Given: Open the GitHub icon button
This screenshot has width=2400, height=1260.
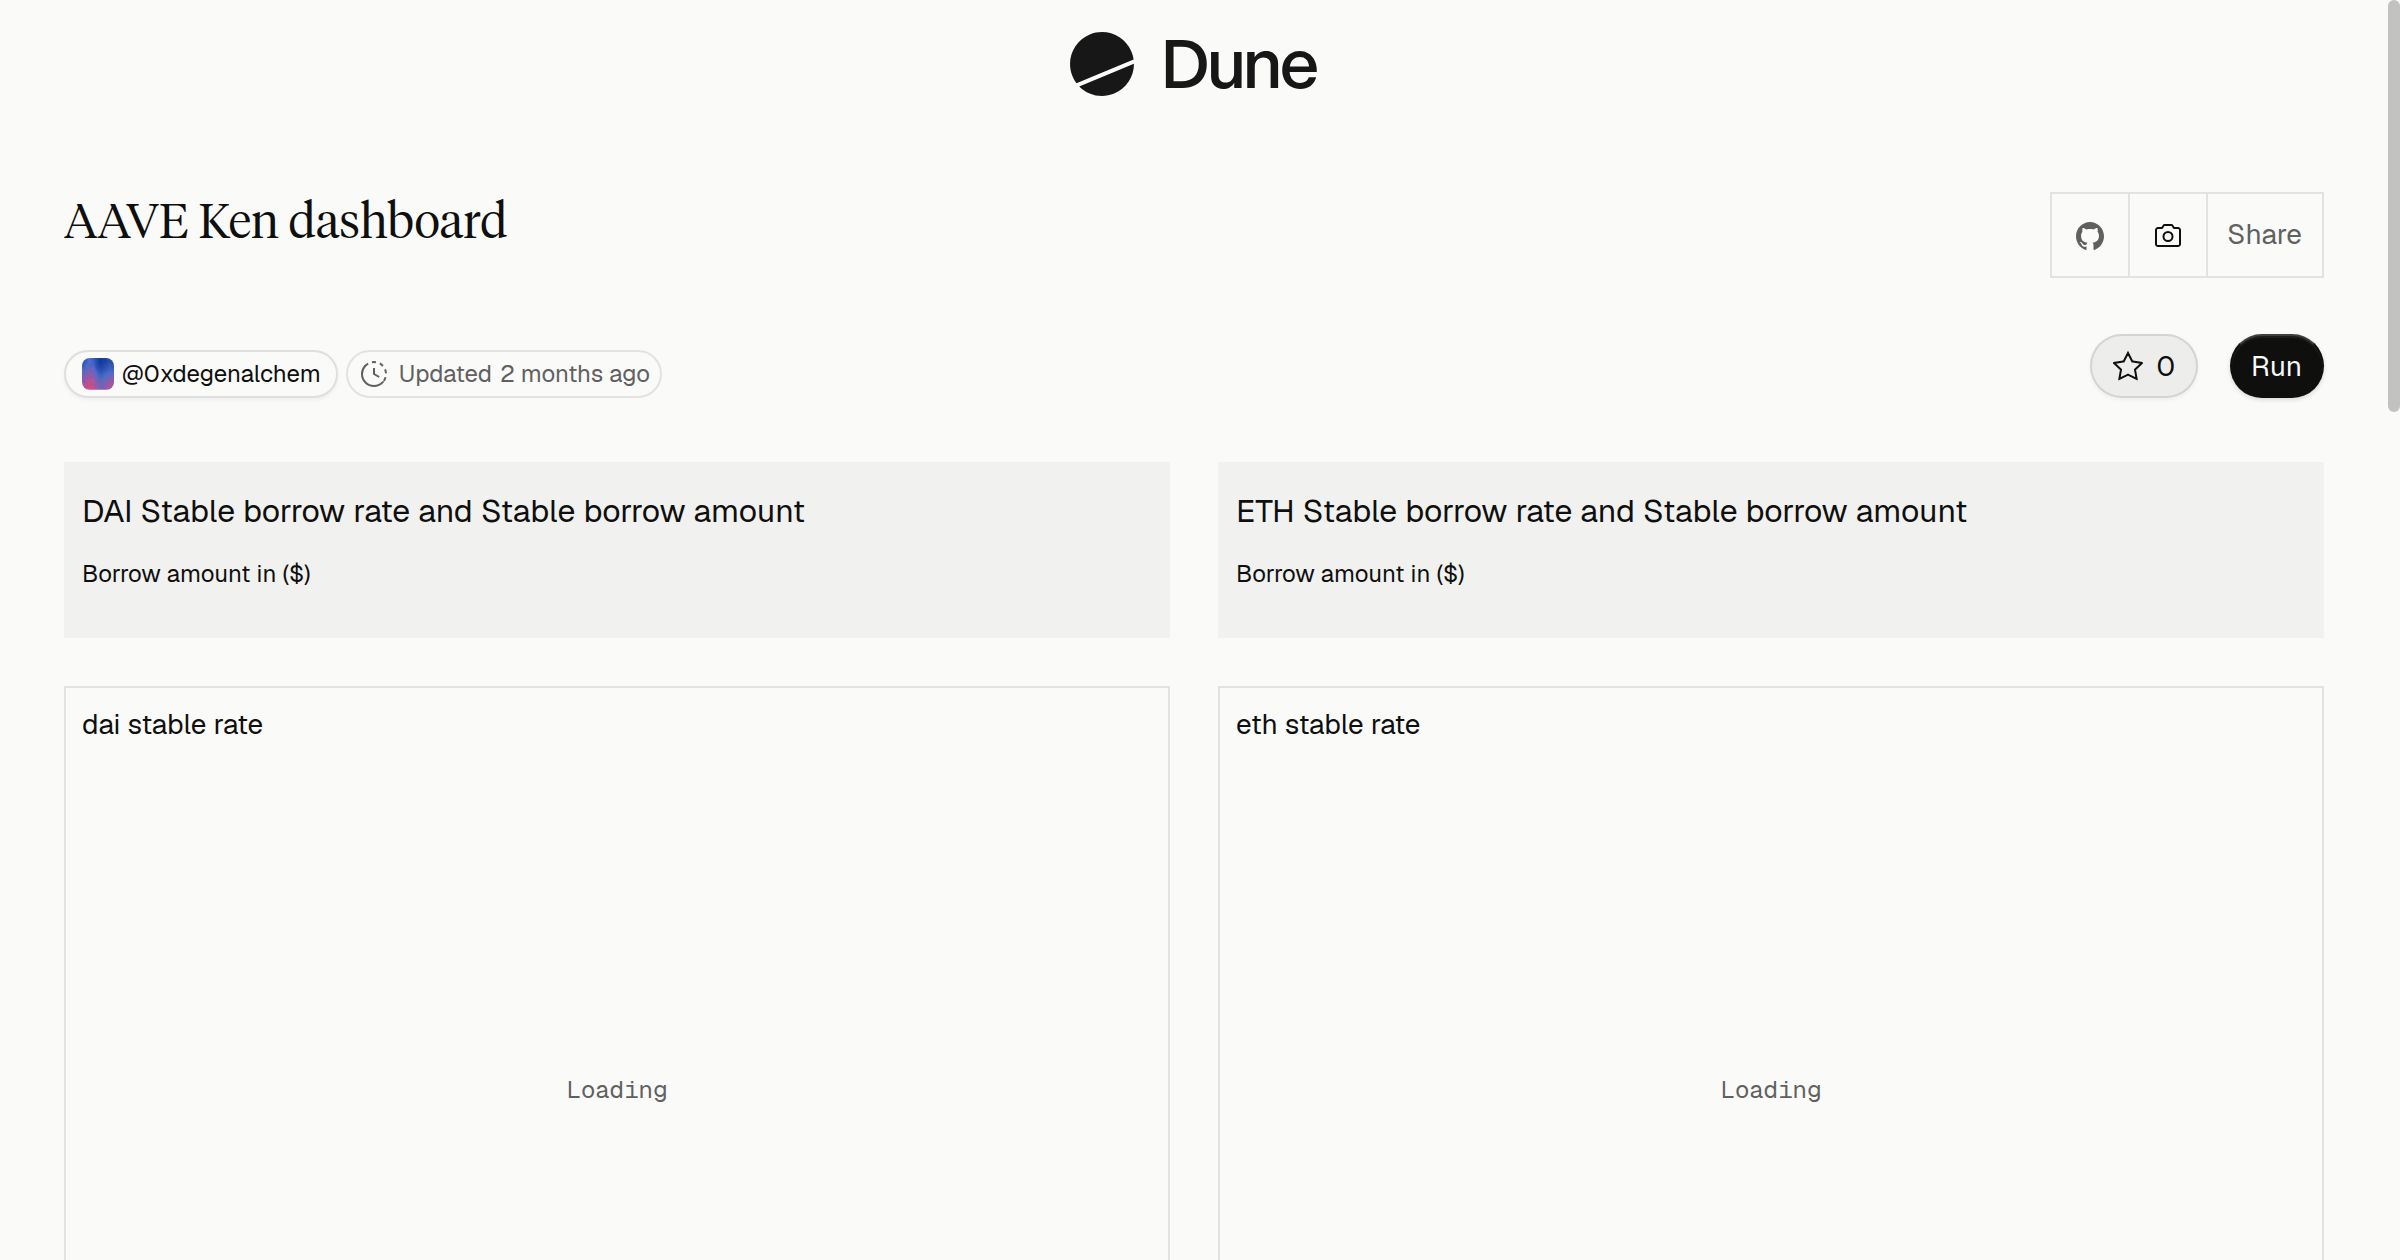Looking at the screenshot, I should 2089,235.
